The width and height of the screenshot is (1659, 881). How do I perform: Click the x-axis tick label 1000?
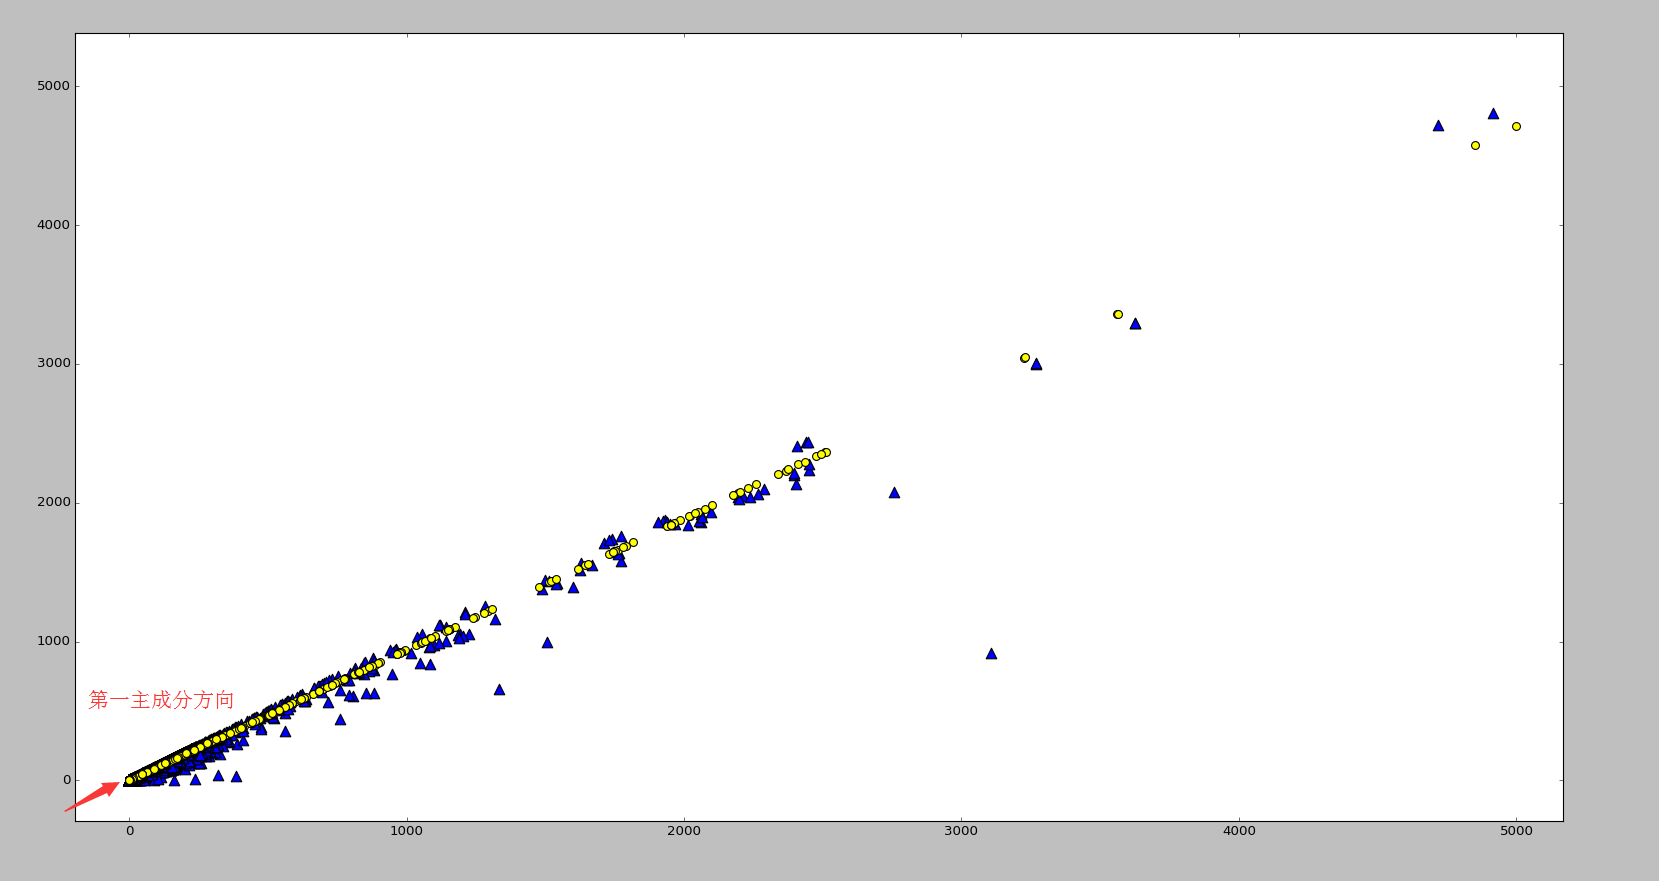[x=407, y=831]
